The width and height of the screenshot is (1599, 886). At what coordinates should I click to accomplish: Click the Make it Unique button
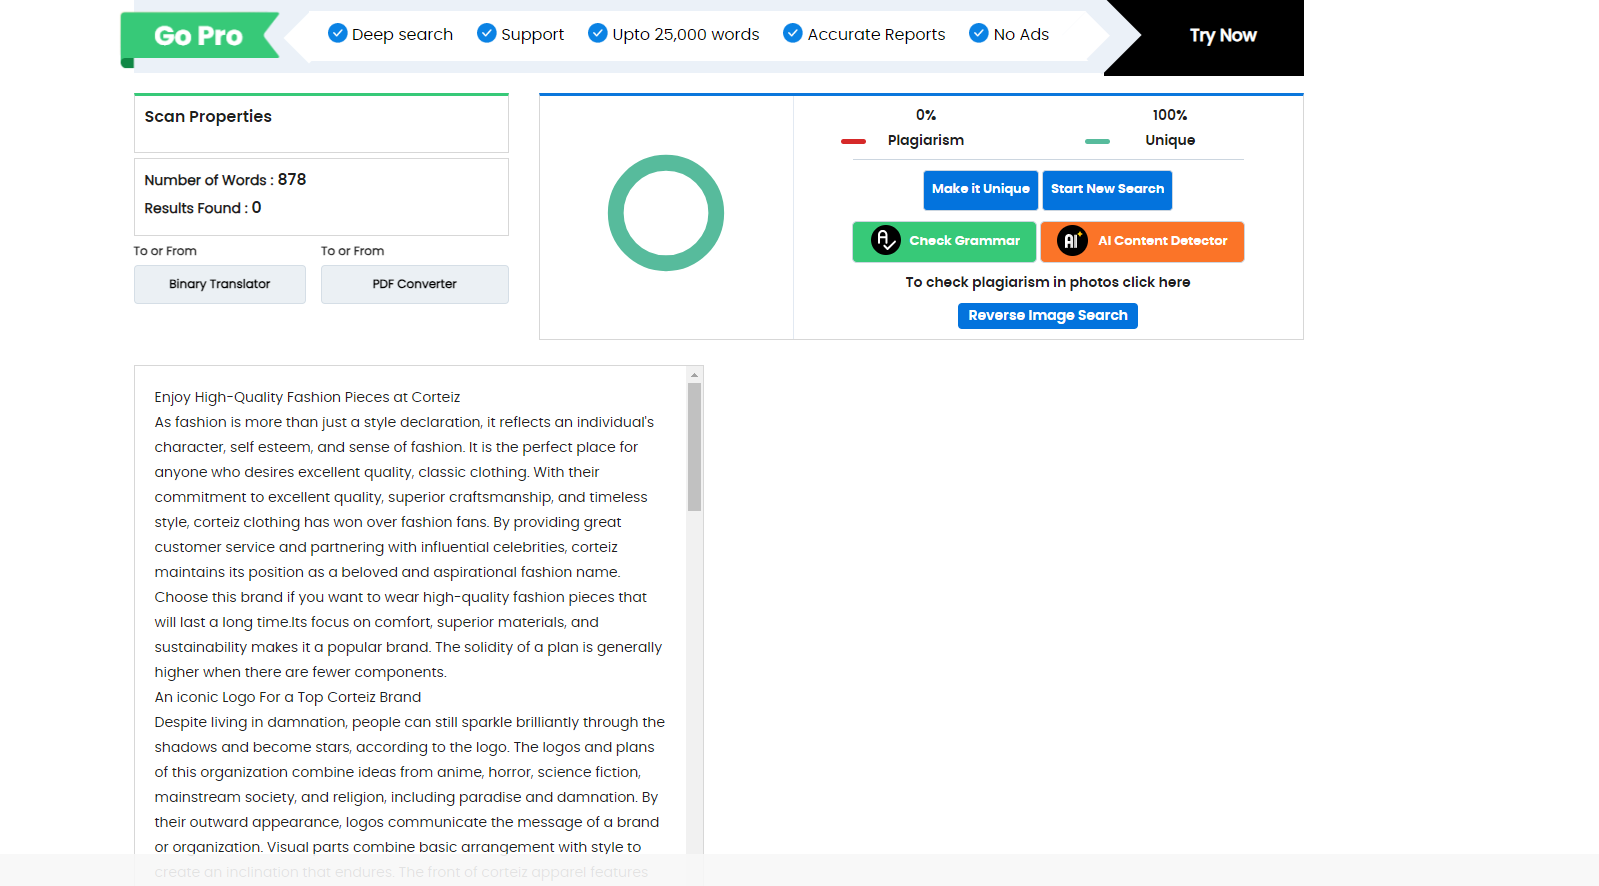[981, 190]
